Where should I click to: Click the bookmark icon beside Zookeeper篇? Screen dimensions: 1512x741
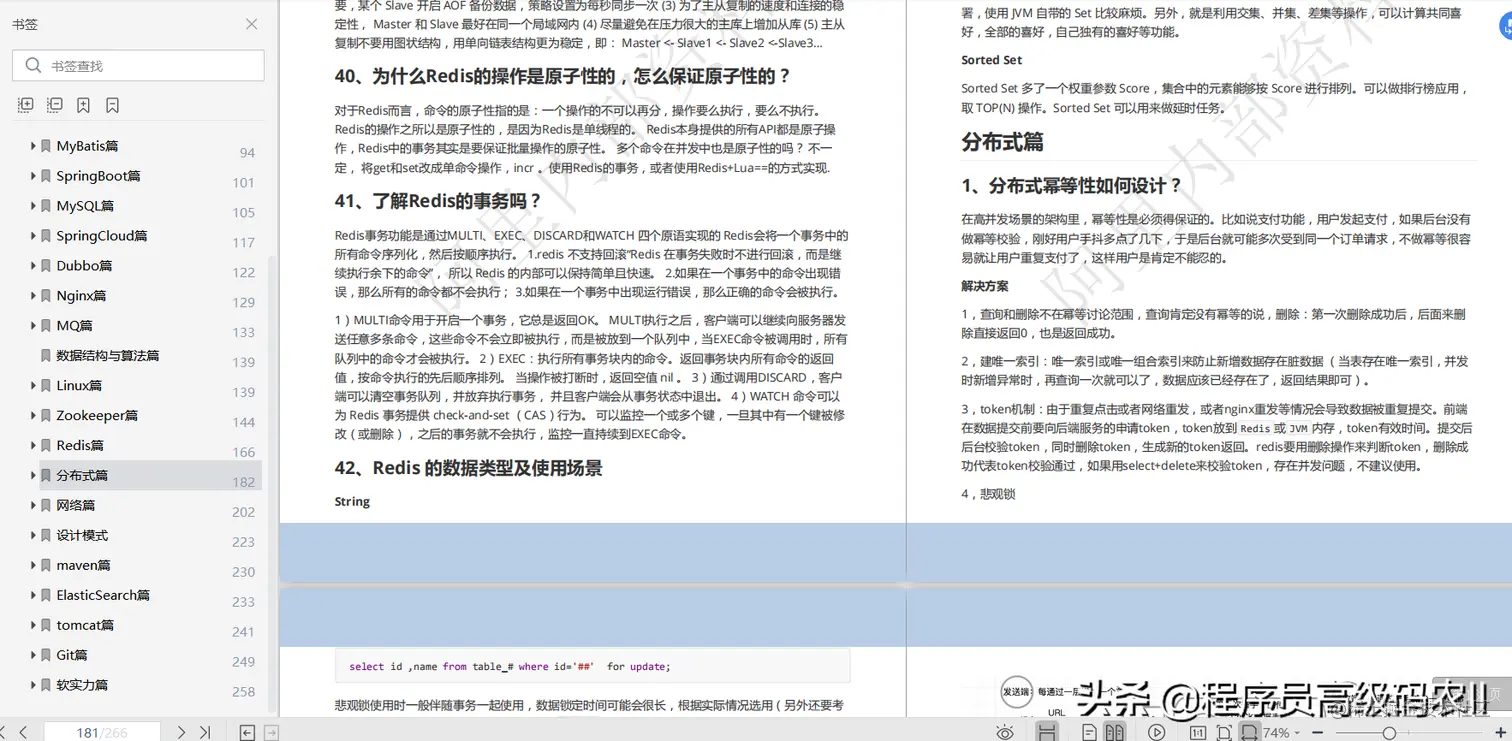(46, 416)
